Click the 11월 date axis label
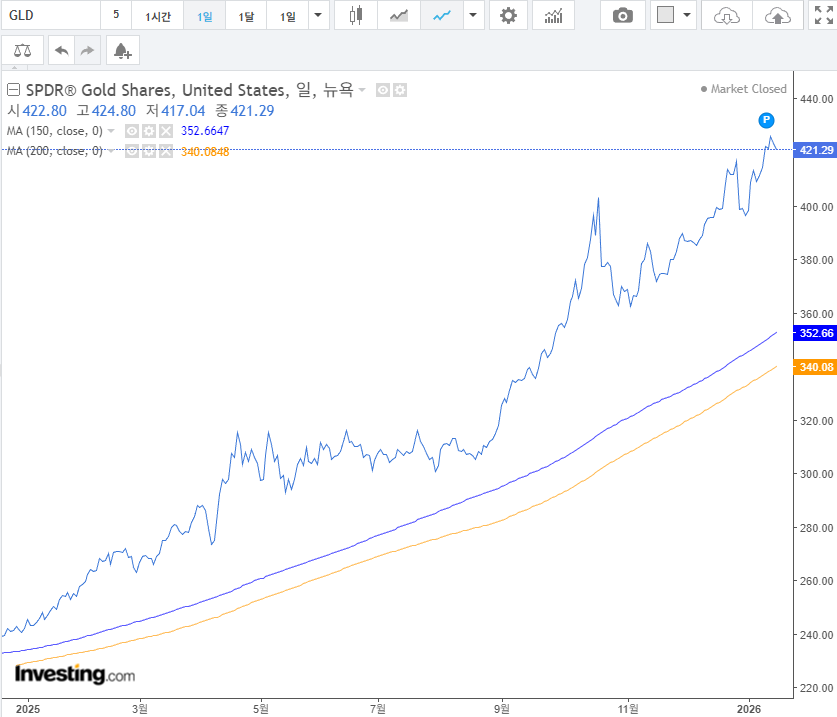Screen dimensions: 837x717 tap(628, 708)
